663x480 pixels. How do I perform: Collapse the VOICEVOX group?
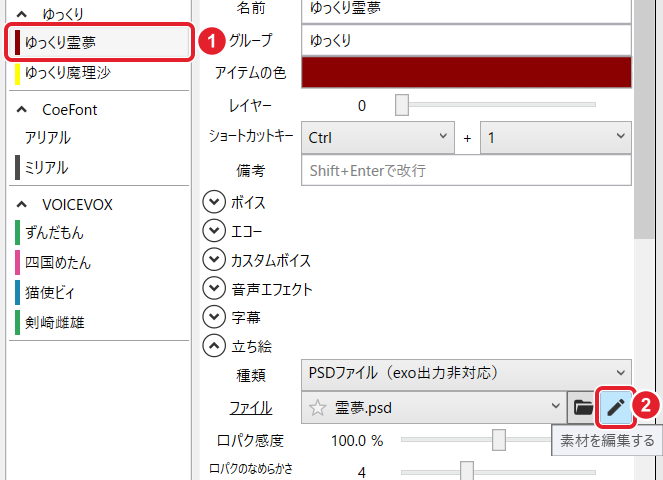pyautogui.click(x=22, y=205)
